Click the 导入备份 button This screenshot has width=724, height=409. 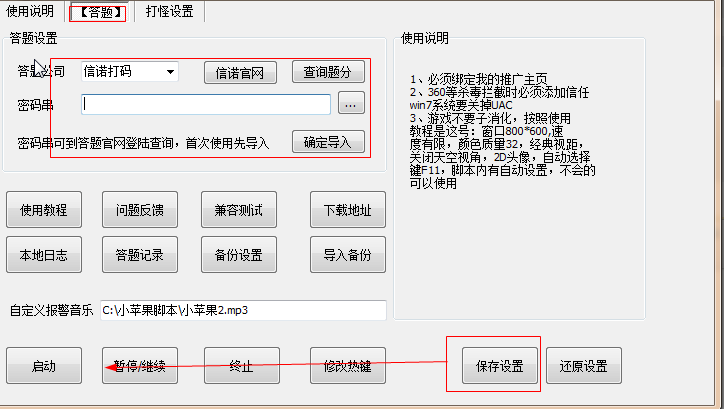348,254
